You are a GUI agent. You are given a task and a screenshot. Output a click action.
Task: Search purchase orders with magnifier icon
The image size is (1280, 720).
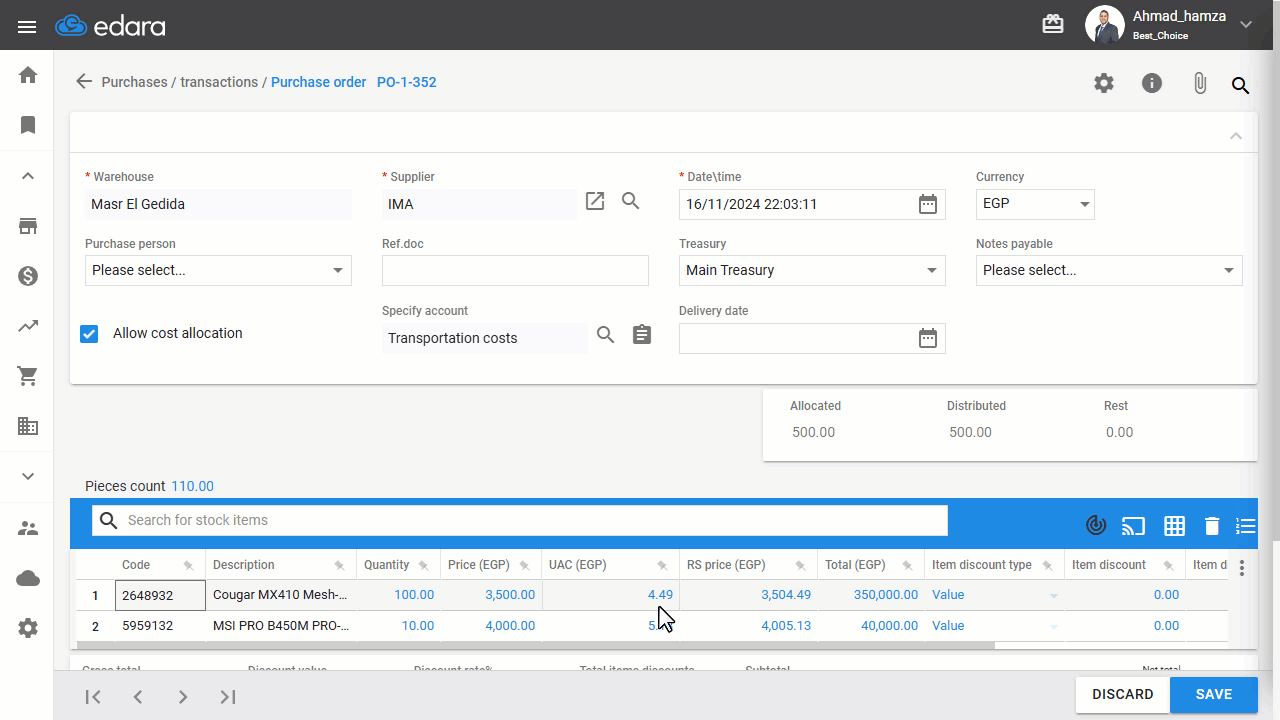point(1240,85)
